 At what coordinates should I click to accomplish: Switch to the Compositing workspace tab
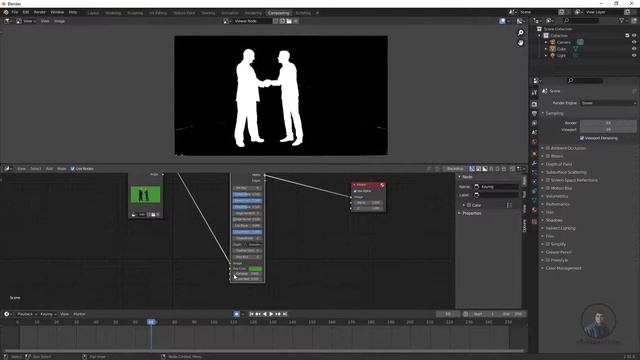click(x=278, y=13)
